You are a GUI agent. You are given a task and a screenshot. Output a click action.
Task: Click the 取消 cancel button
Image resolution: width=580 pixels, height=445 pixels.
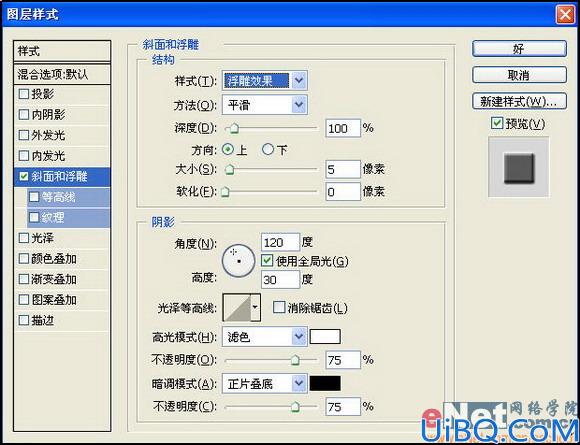(519, 75)
